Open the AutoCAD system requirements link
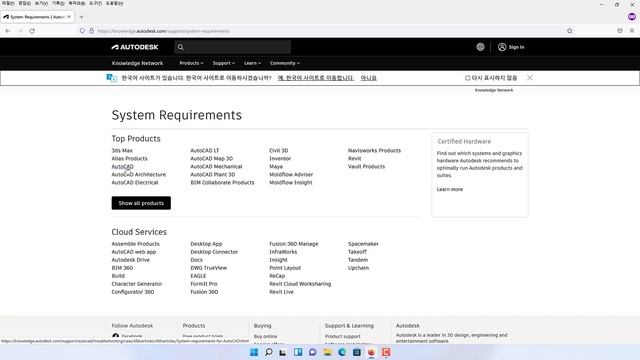This screenshot has width=640, height=360. 122,167
